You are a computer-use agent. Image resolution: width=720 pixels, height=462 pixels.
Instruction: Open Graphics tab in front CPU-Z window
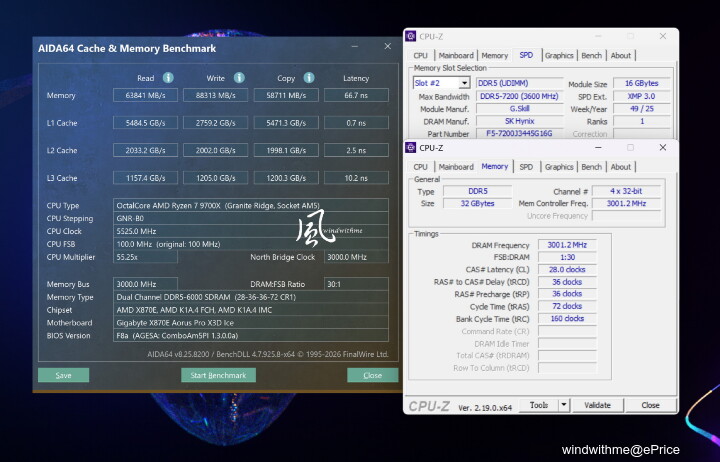[559, 167]
